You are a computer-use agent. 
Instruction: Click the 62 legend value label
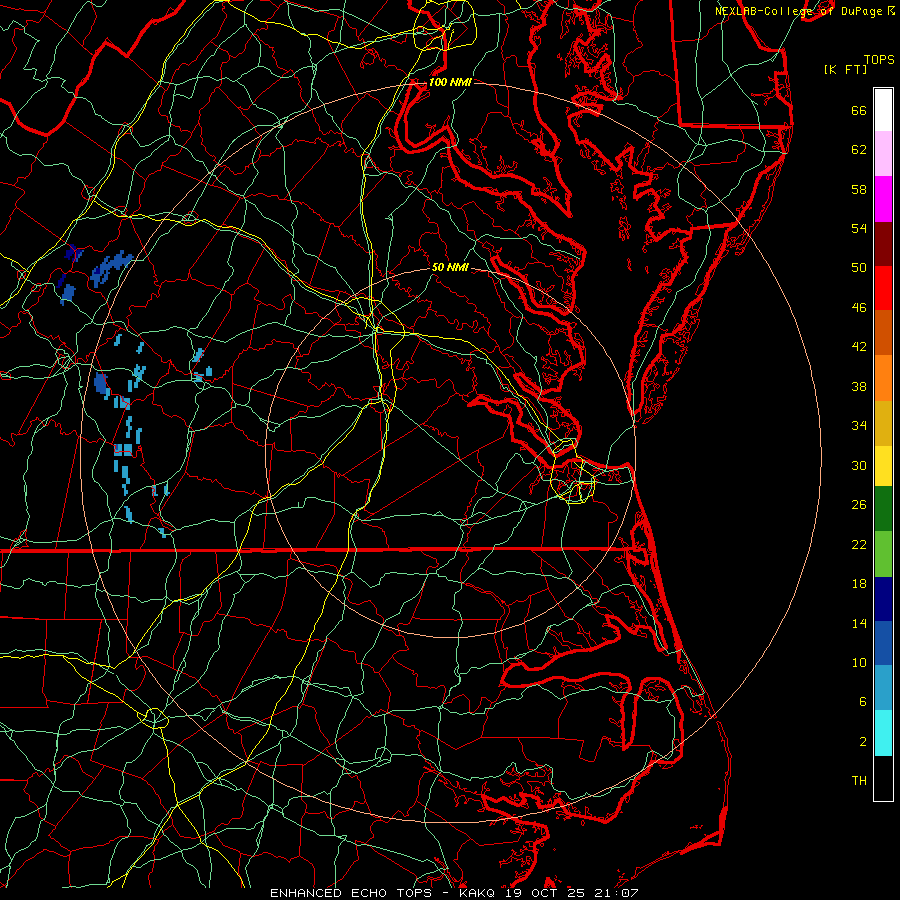pyautogui.click(x=859, y=150)
